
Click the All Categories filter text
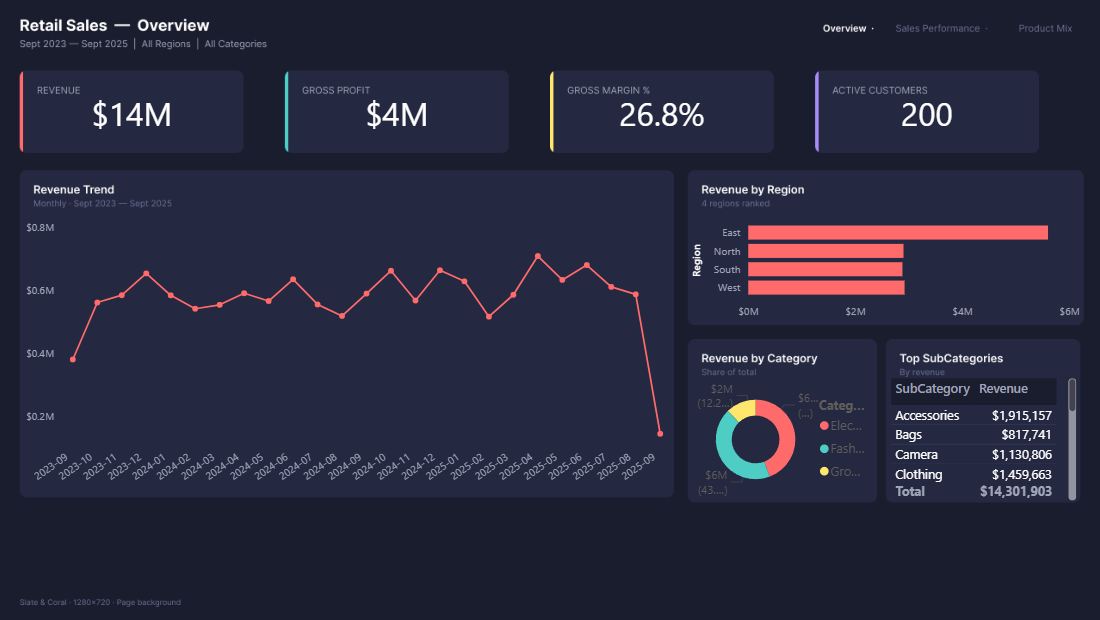(236, 43)
